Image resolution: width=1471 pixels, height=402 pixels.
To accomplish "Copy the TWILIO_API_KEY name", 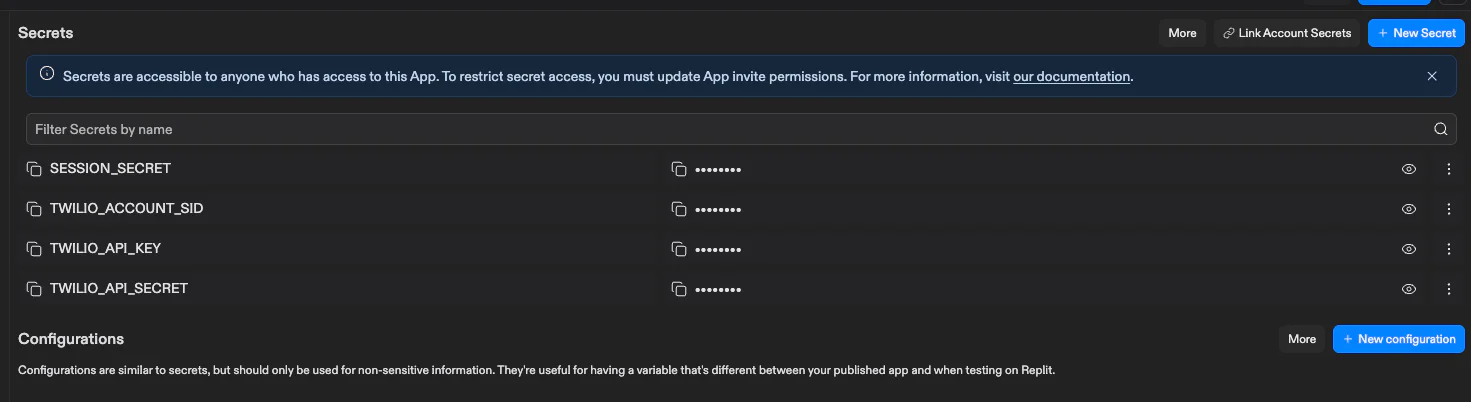I will click(x=34, y=249).
